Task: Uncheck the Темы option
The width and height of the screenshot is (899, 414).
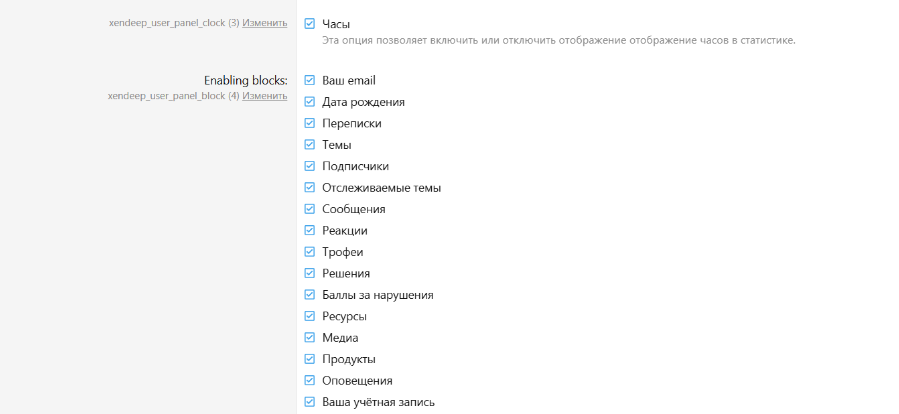Action: click(310, 145)
